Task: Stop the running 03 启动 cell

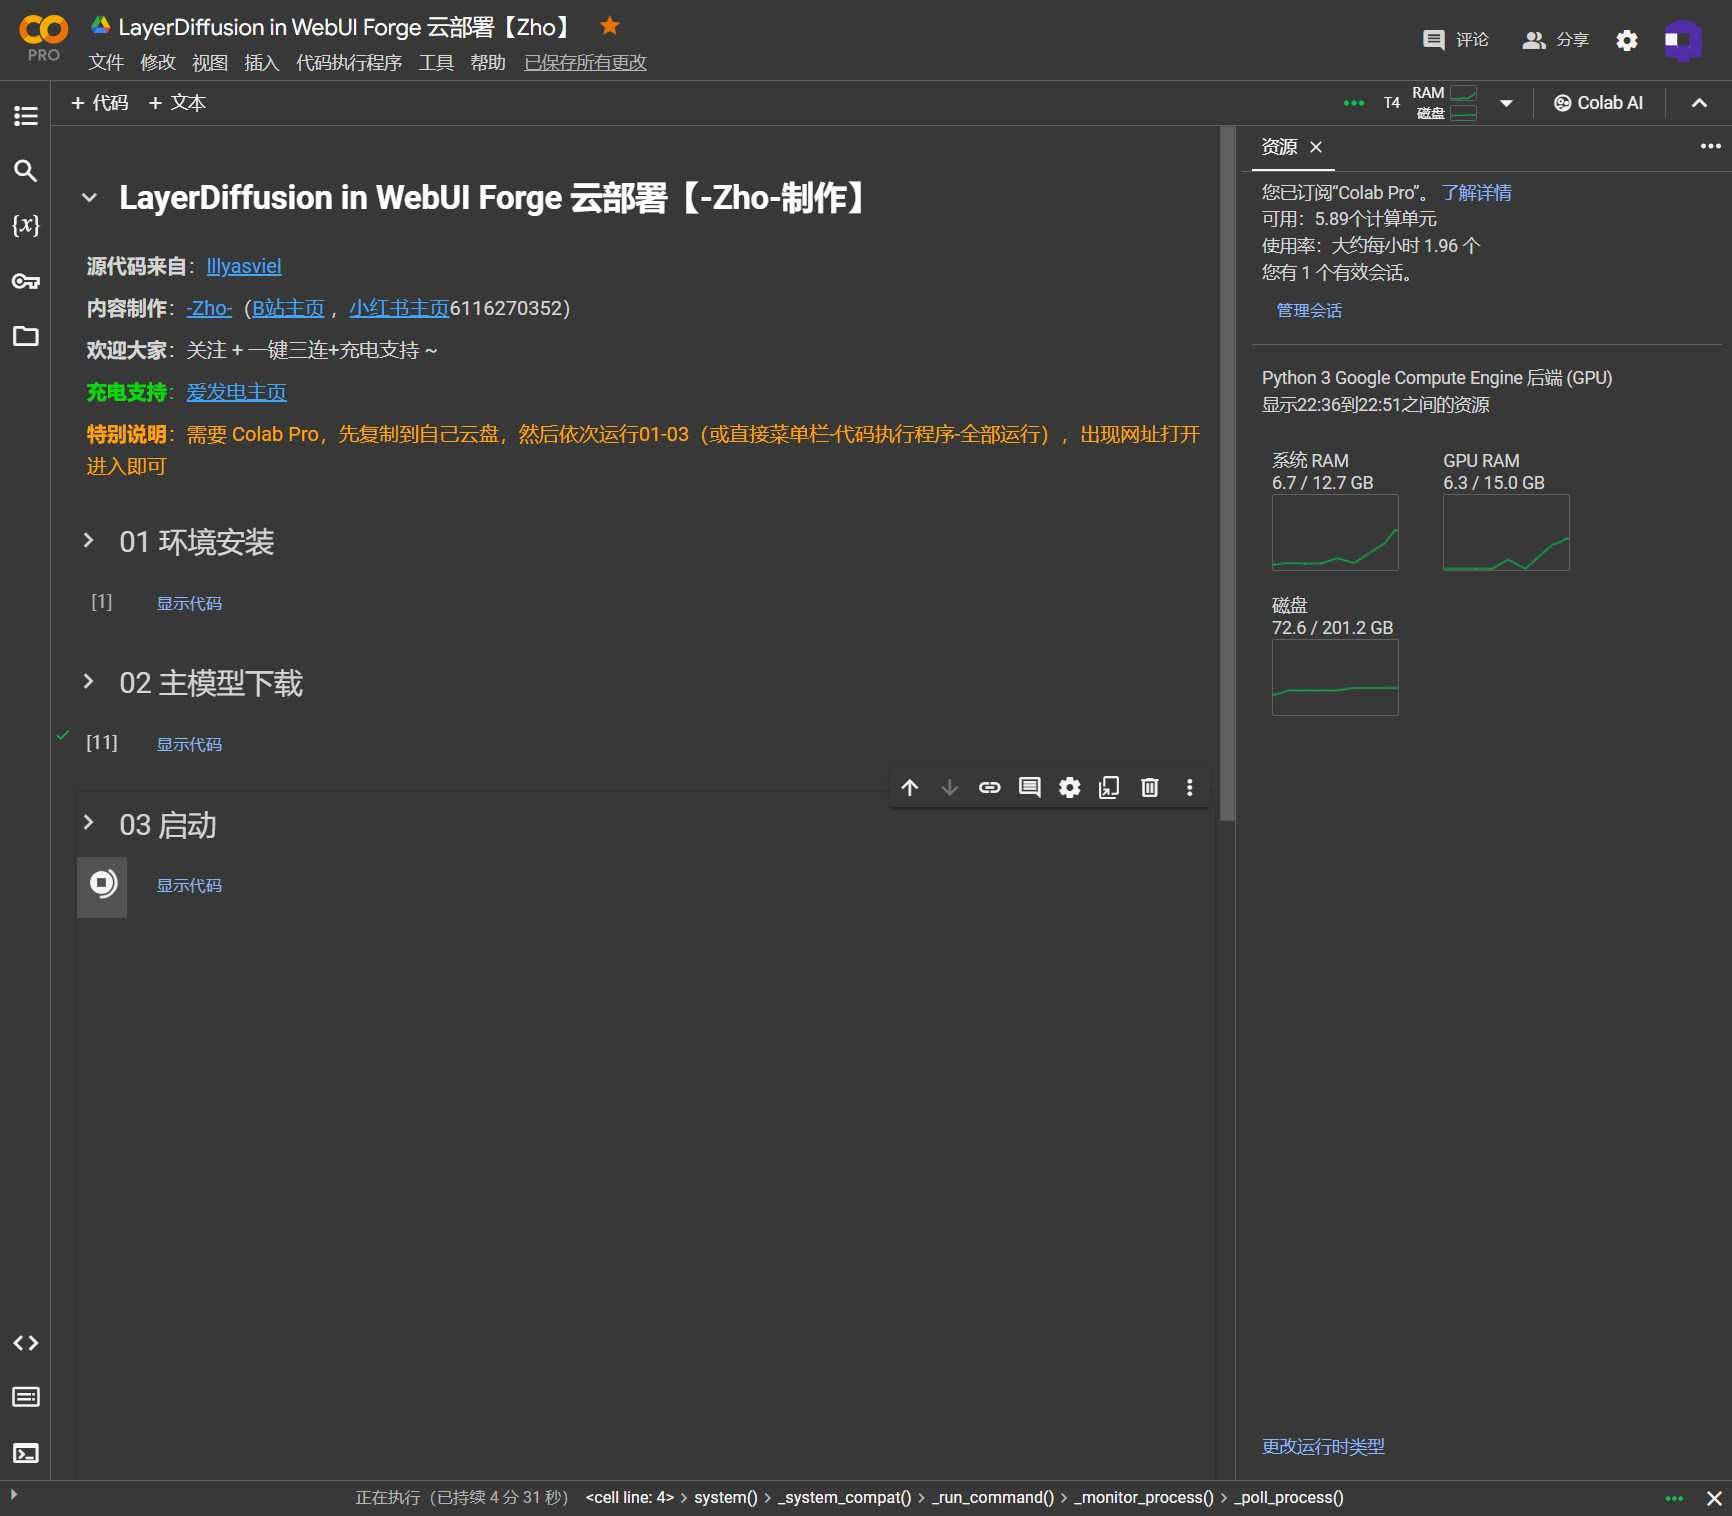Action: (x=103, y=884)
